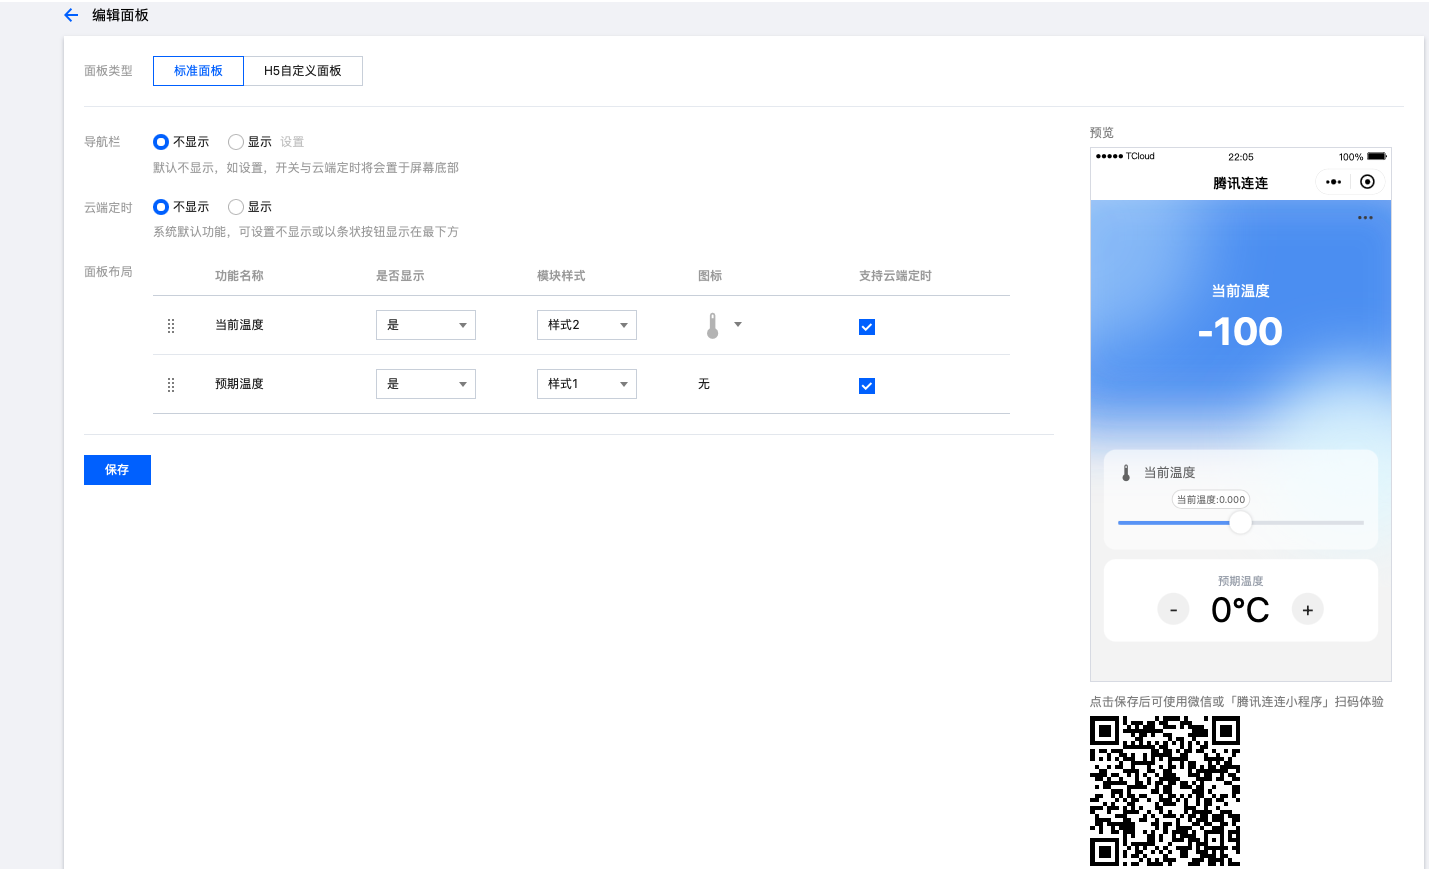Select 显示 for 云端定时
This screenshot has height=869, width=1429.
click(236, 207)
